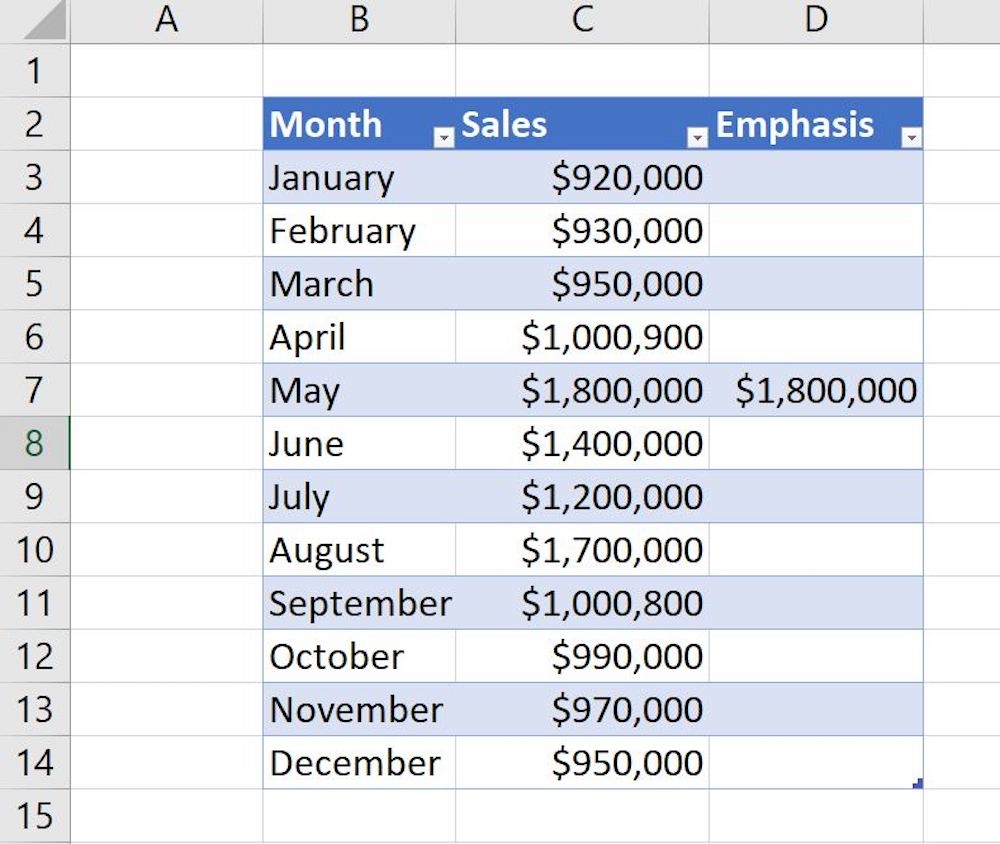Screen dimensions: 1000x844
Task: Select column header D
Action: click(x=816, y=20)
